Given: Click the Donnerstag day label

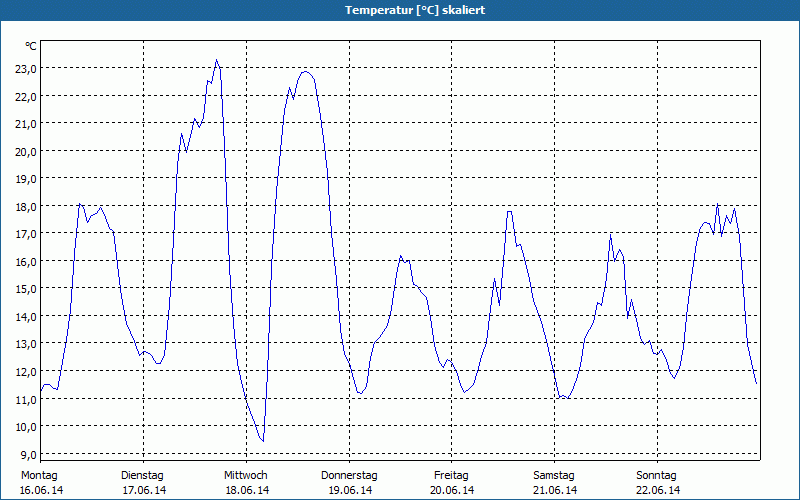Looking at the screenshot, I should pos(349,476).
